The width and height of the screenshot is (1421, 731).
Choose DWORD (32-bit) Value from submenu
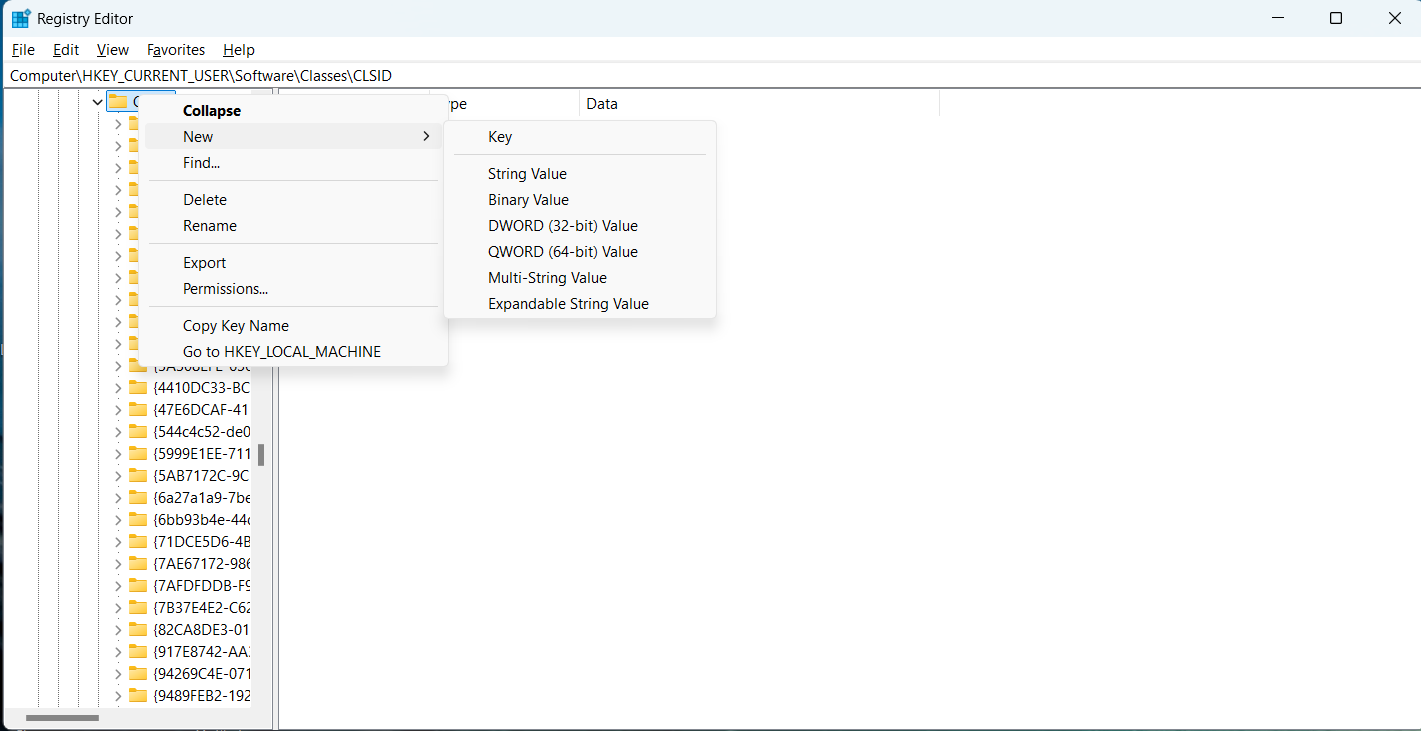click(562, 226)
